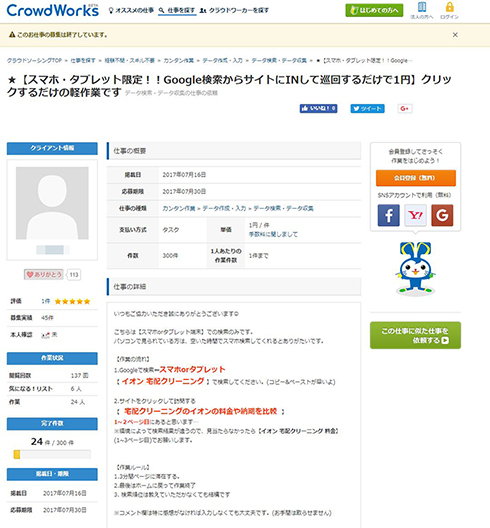Open データ作成・入力 breadcrumb link
This screenshot has height=528, width=490.
222,61
